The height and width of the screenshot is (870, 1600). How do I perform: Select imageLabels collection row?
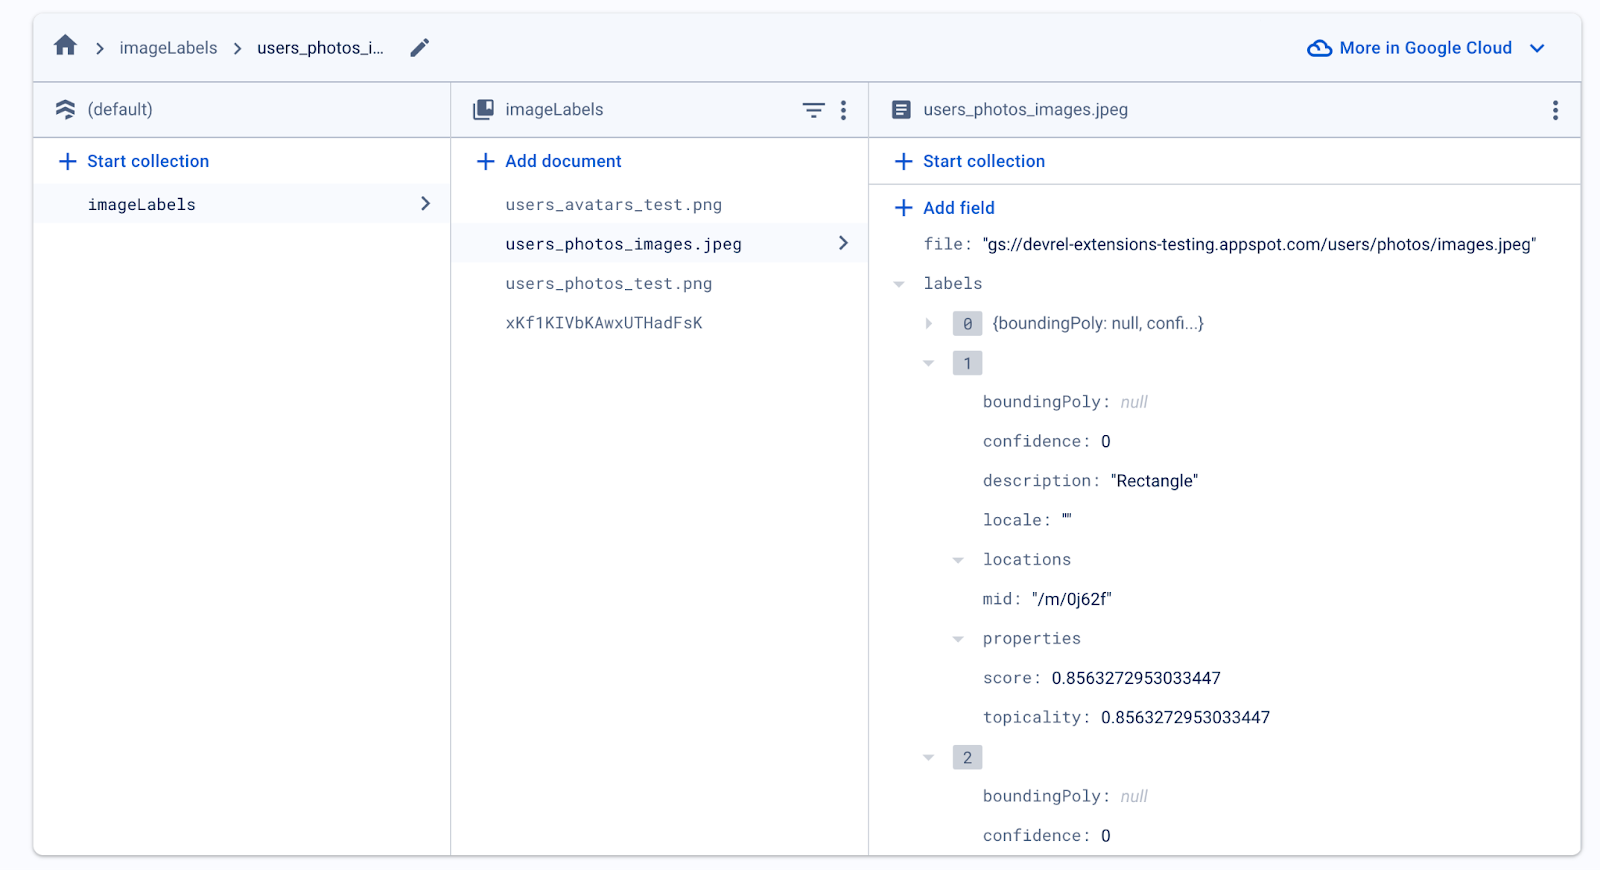pos(242,204)
